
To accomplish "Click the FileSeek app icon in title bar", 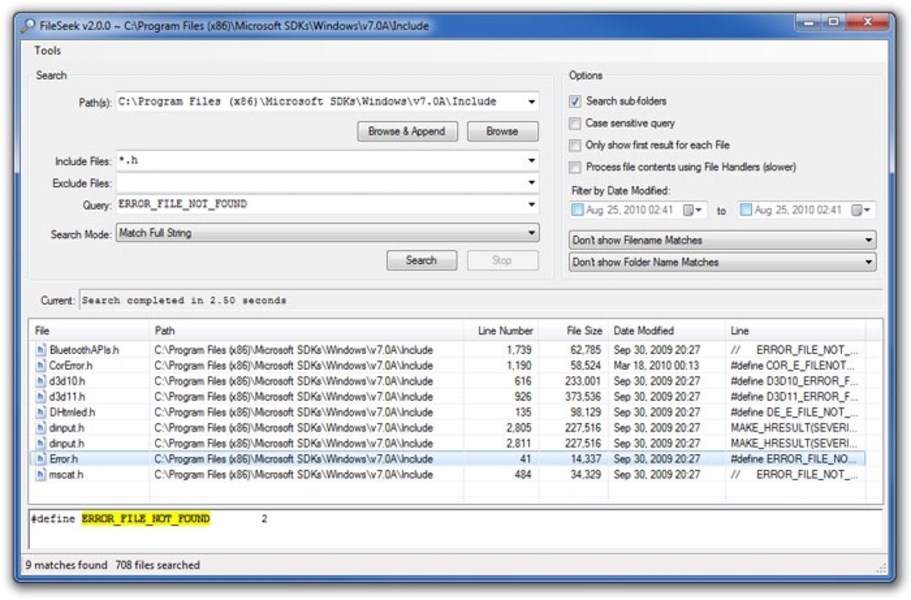I will 26,26.
